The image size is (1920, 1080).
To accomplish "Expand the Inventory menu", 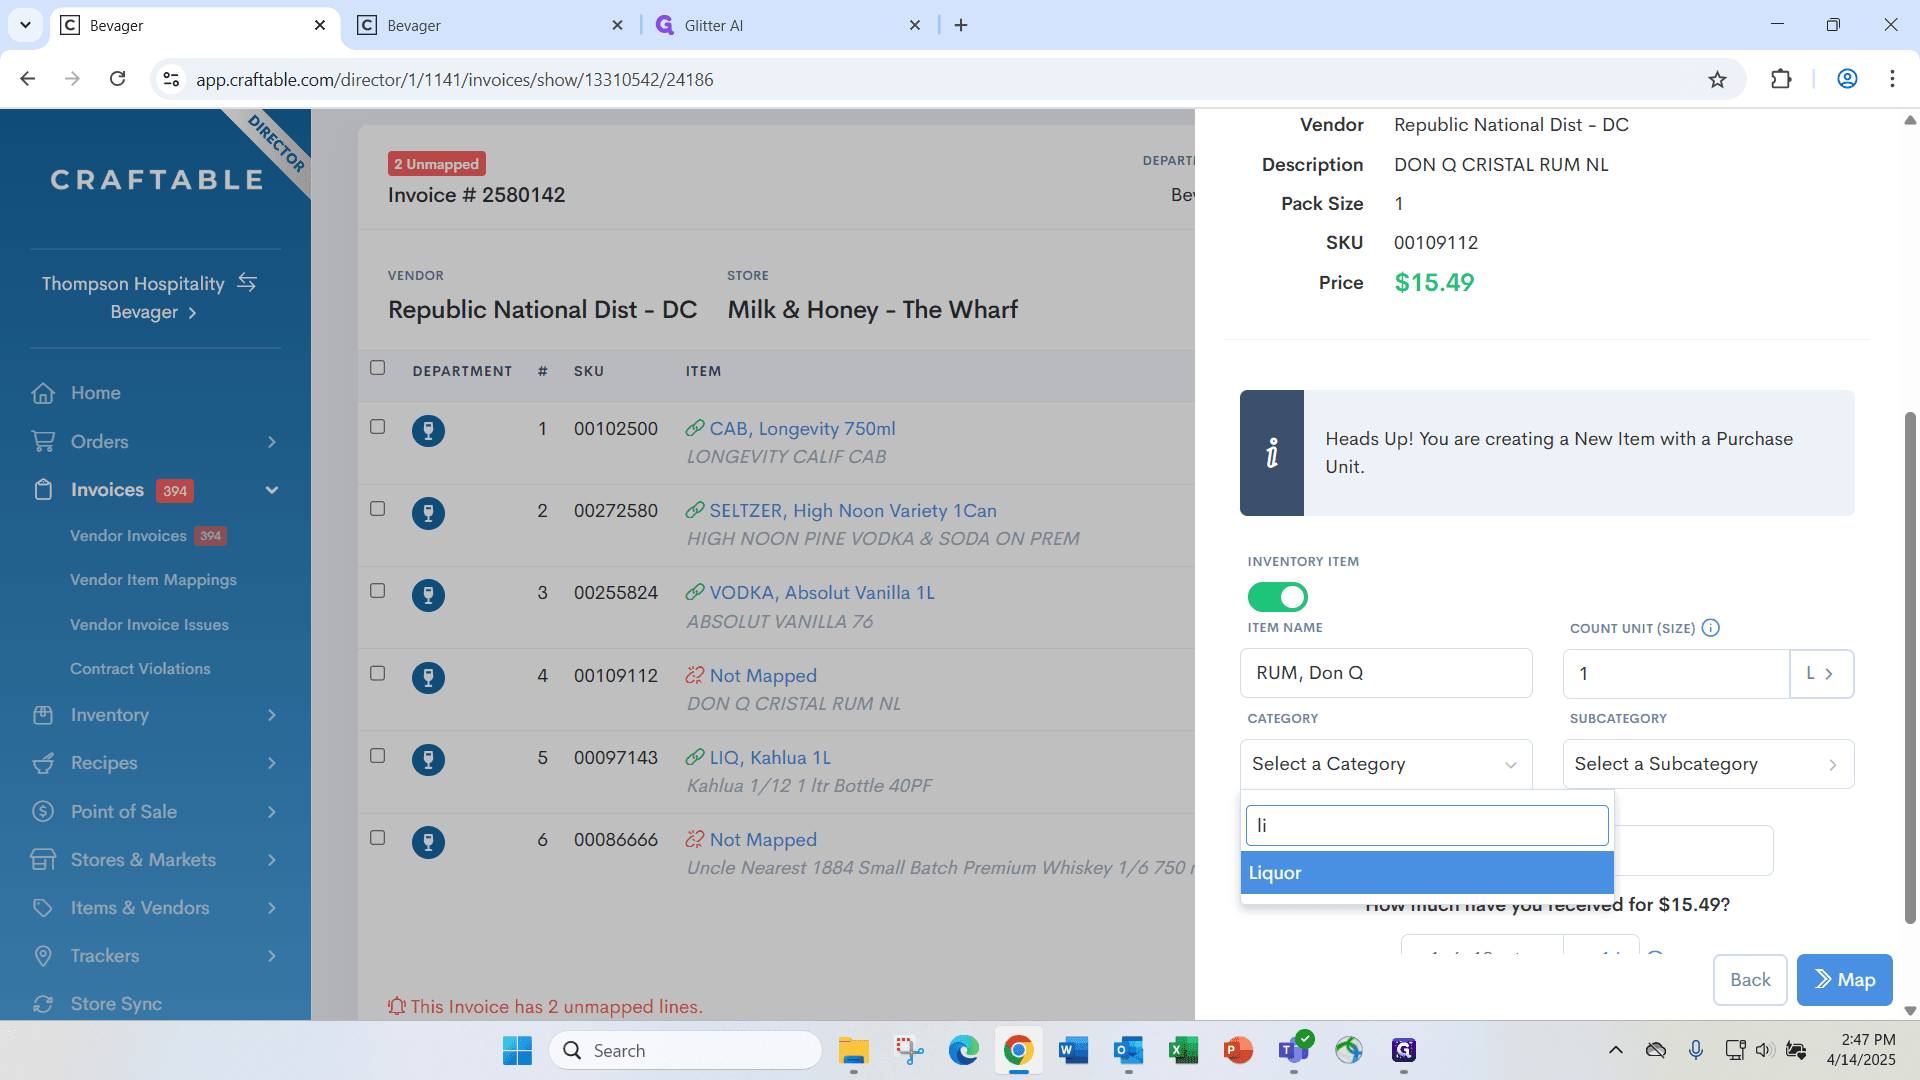I will tap(272, 715).
